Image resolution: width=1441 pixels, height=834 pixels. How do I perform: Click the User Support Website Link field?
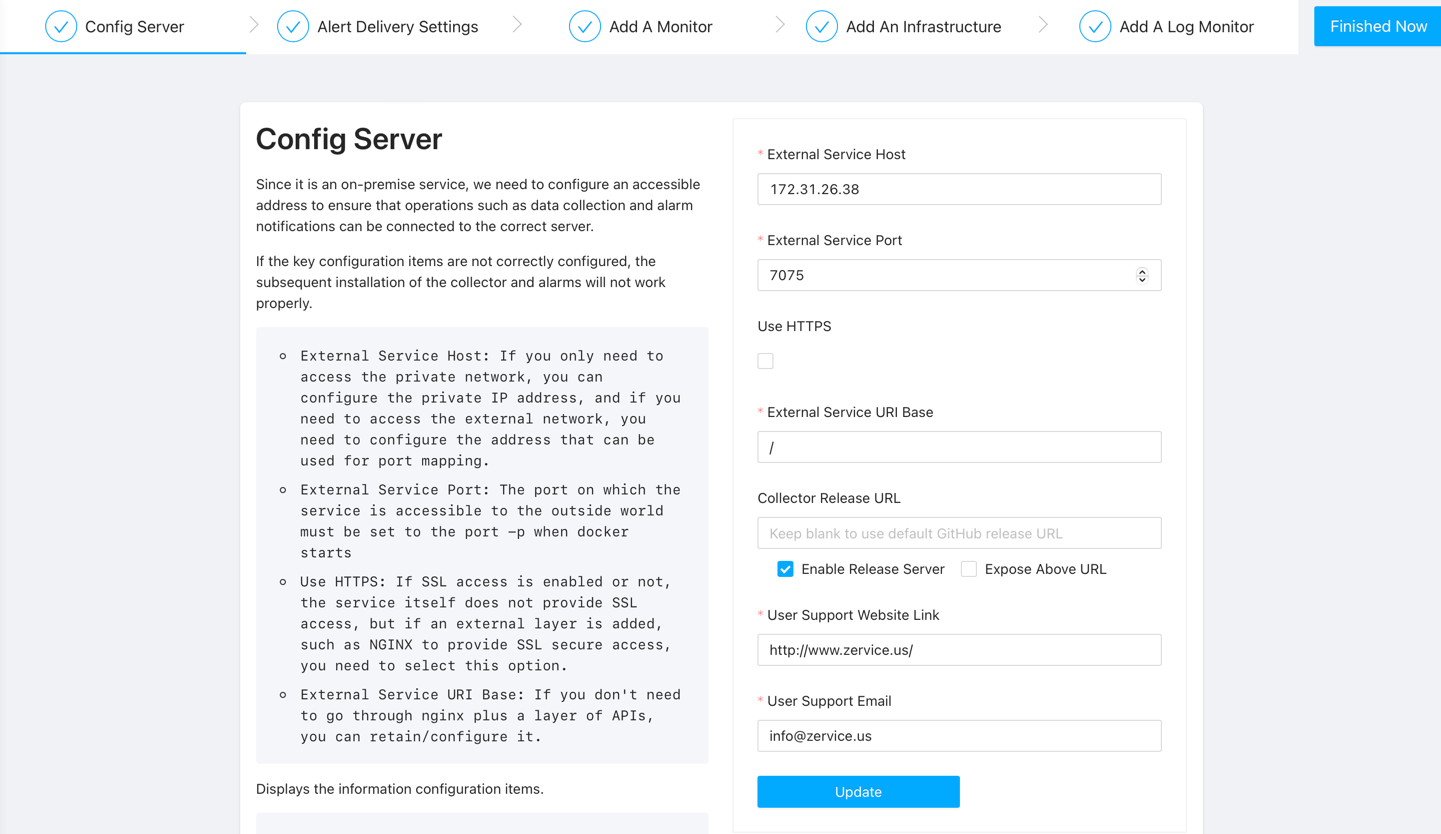pyautogui.click(x=958, y=650)
